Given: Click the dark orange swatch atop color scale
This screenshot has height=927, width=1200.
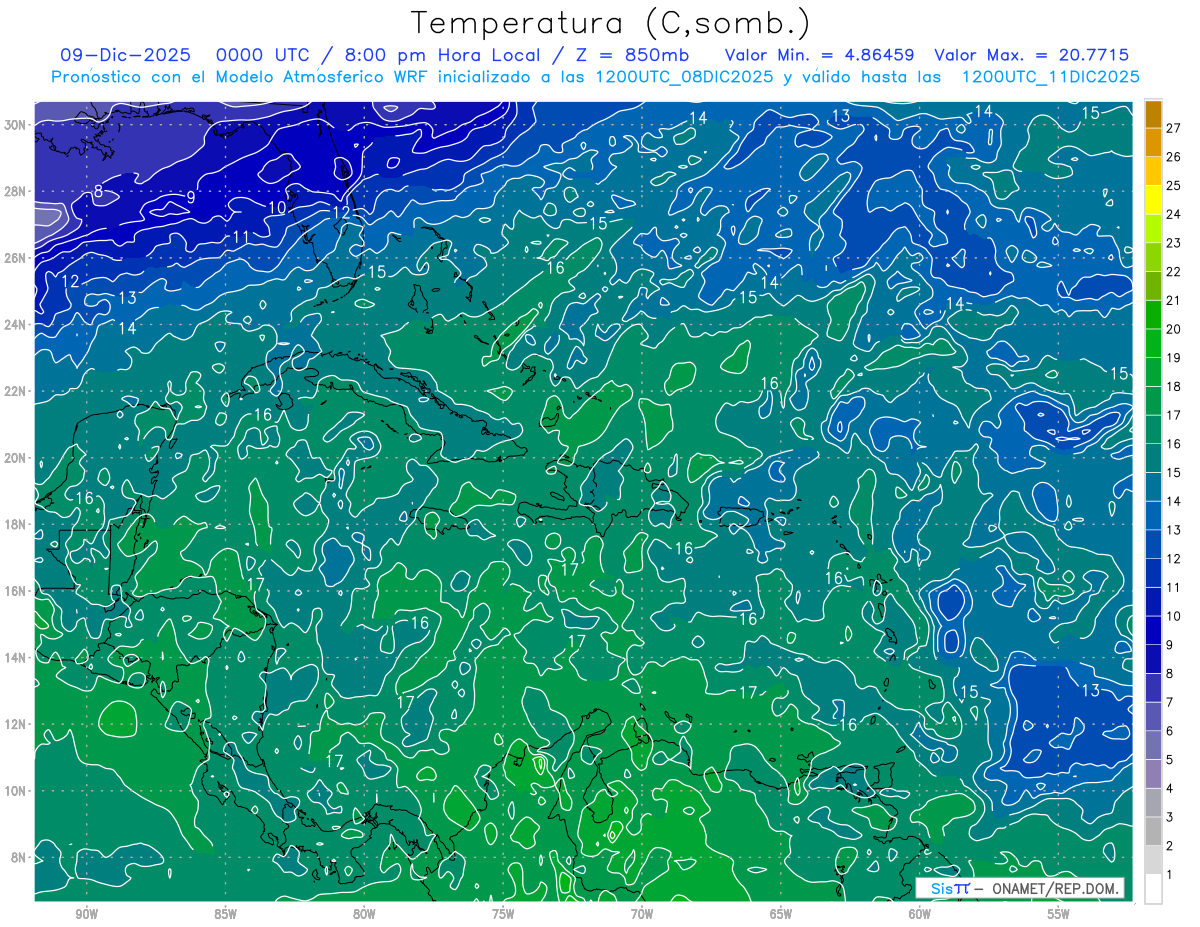Looking at the screenshot, I should point(1153,114).
